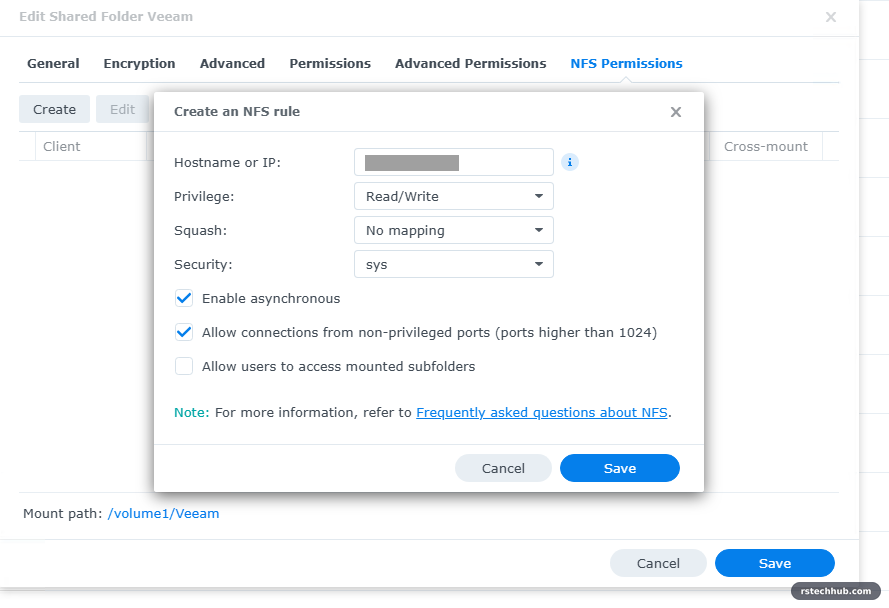
Task: Switch to the Encryption tab
Action: tap(139, 64)
